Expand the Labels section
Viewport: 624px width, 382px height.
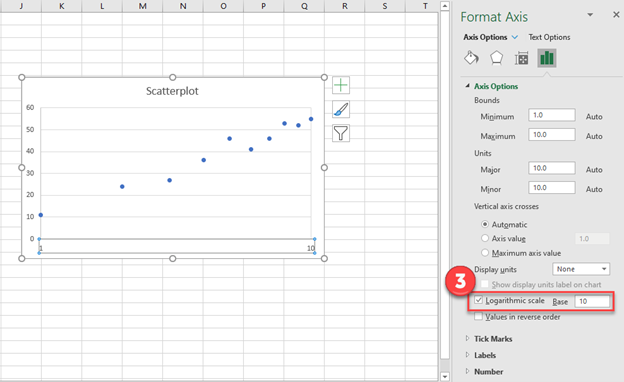coord(468,355)
